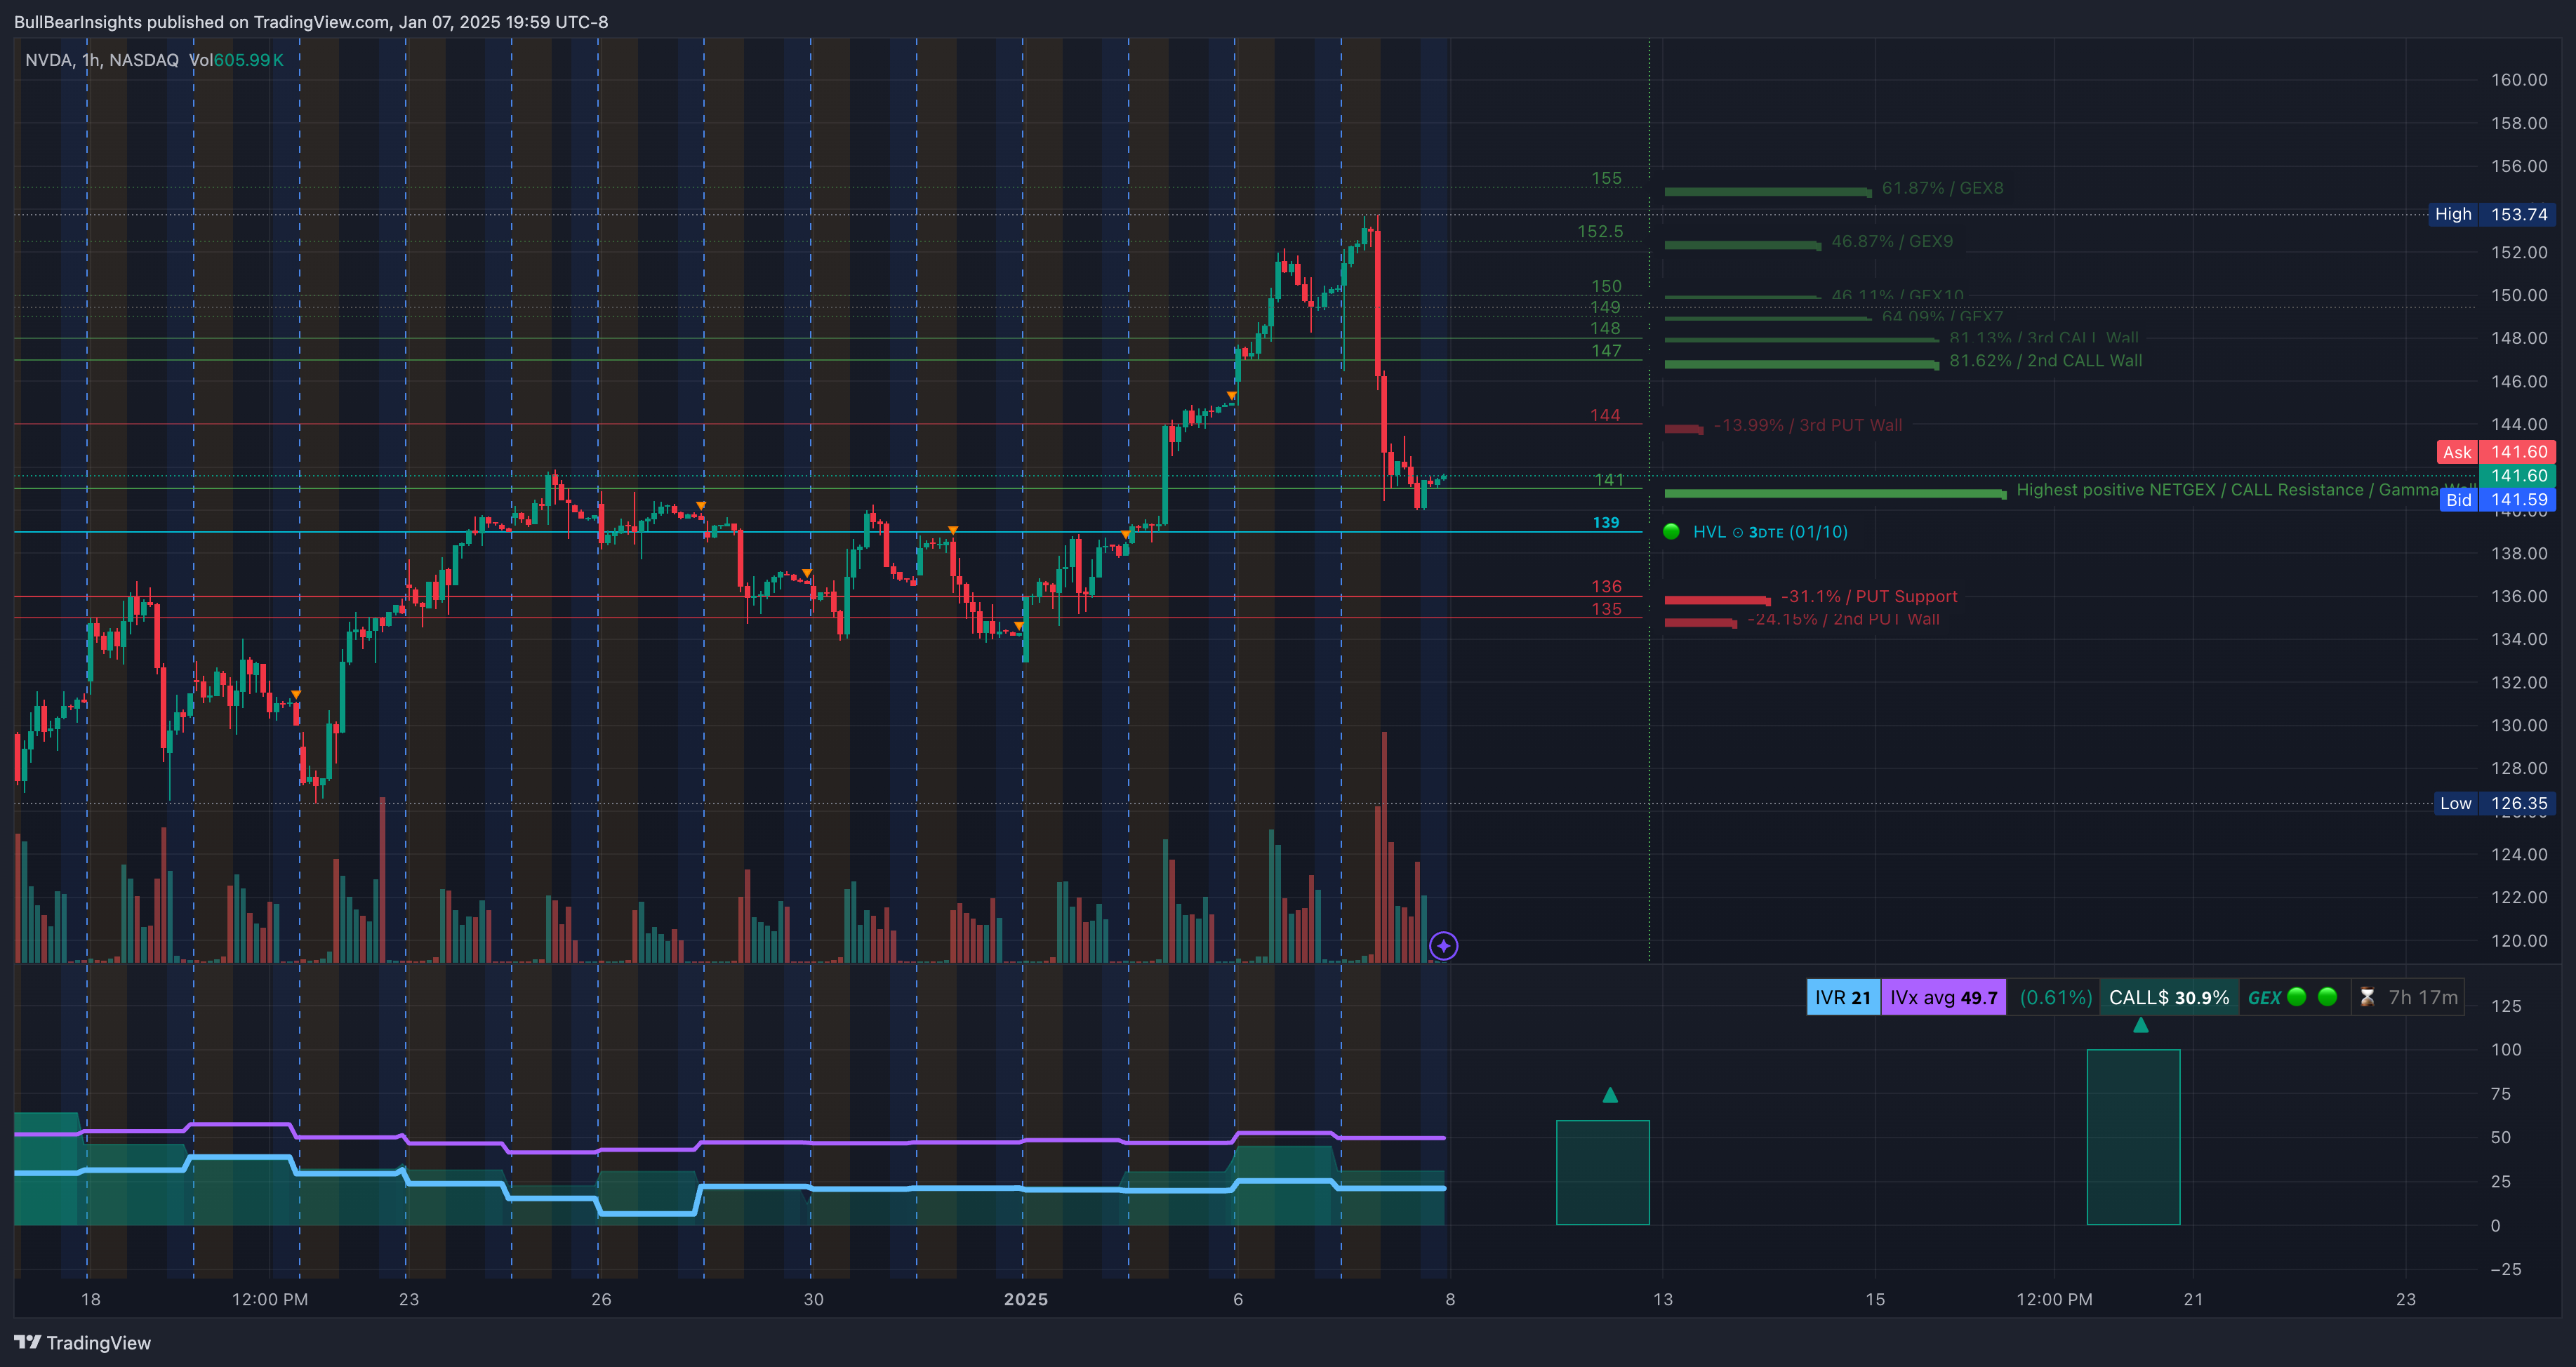Image resolution: width=2576 pixels, height=1367 pixels.
Task: Click the Highest positive NETGEX label
Action: tap(2245, 489)
